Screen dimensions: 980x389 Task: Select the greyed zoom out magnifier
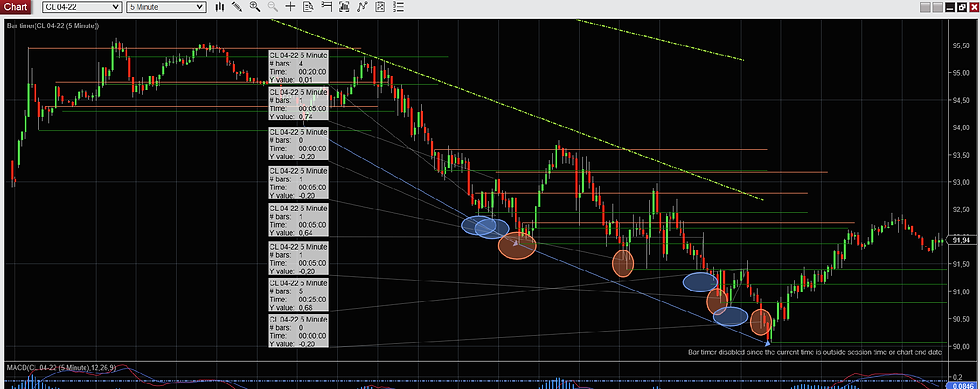[272, 7]
